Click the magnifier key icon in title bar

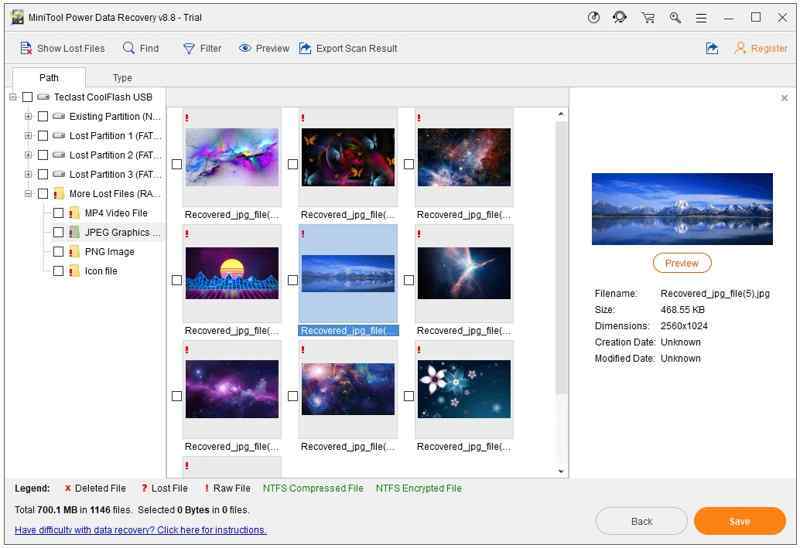coord(675,17)
